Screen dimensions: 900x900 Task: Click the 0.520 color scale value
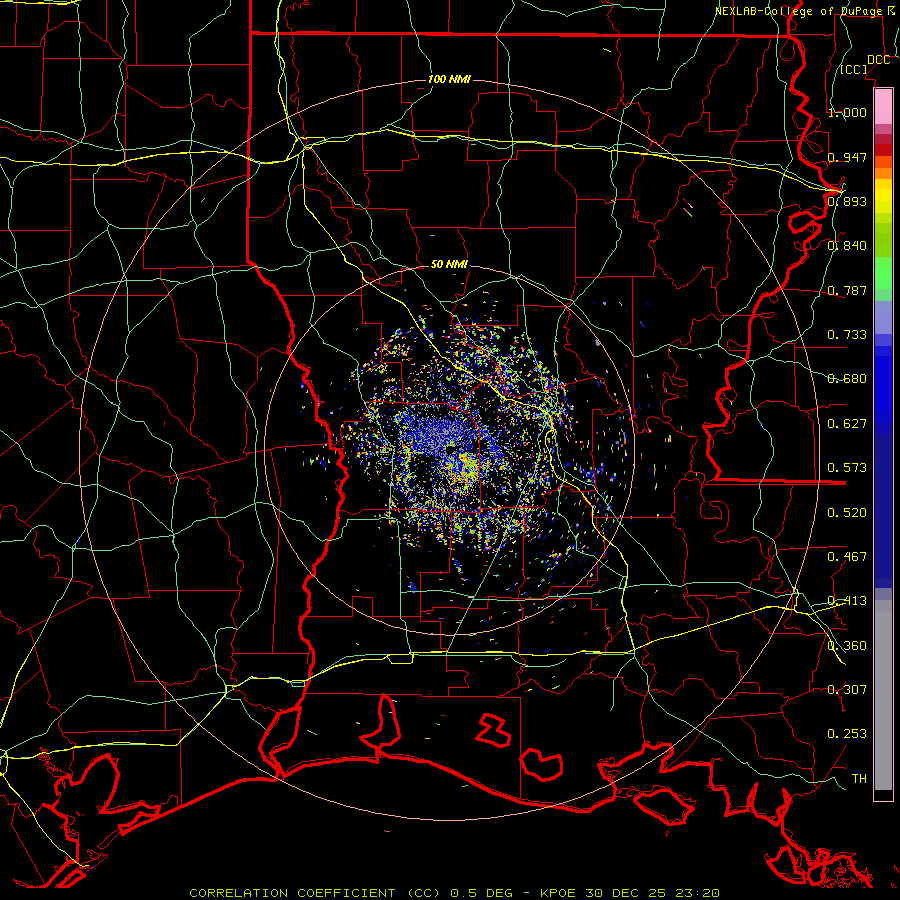[847, 512]
